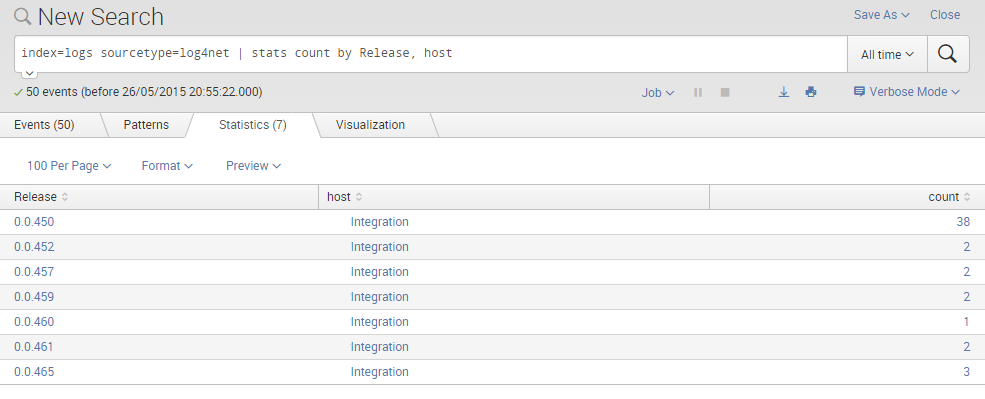Click into the search query field
985x399 pixels.
tap(430, 54)
